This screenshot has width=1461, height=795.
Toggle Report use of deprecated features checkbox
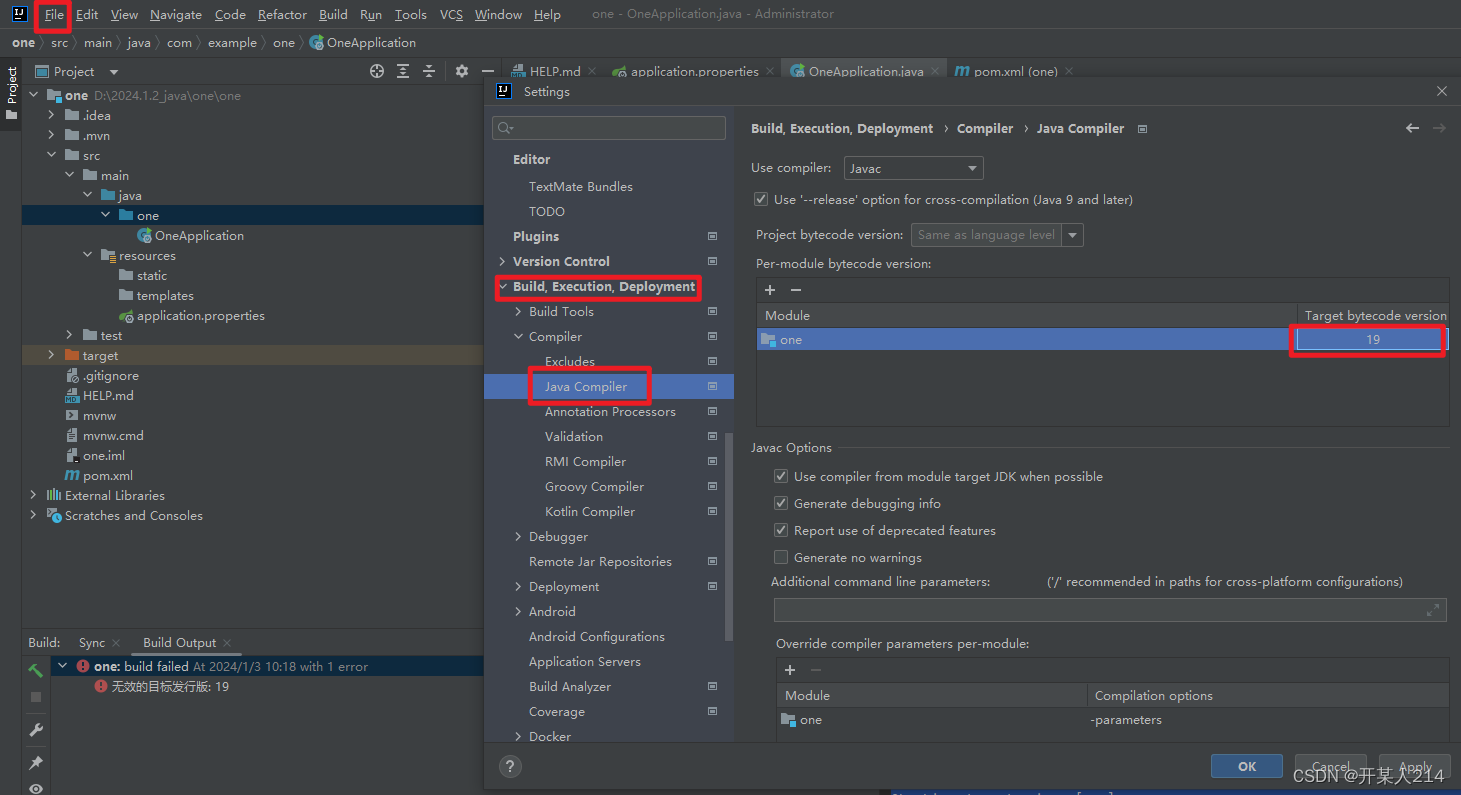click(781, 531)
